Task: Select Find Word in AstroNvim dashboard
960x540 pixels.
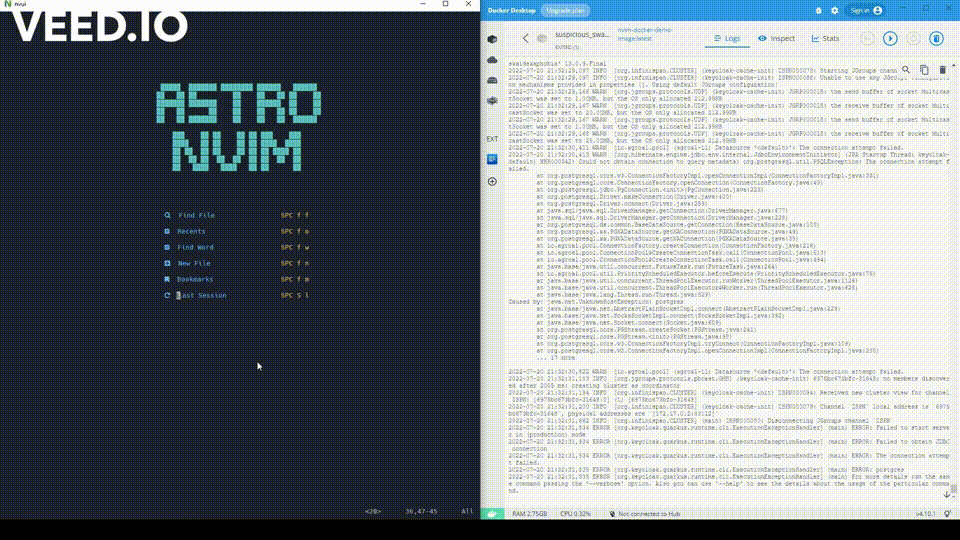Action: (195, 247)
